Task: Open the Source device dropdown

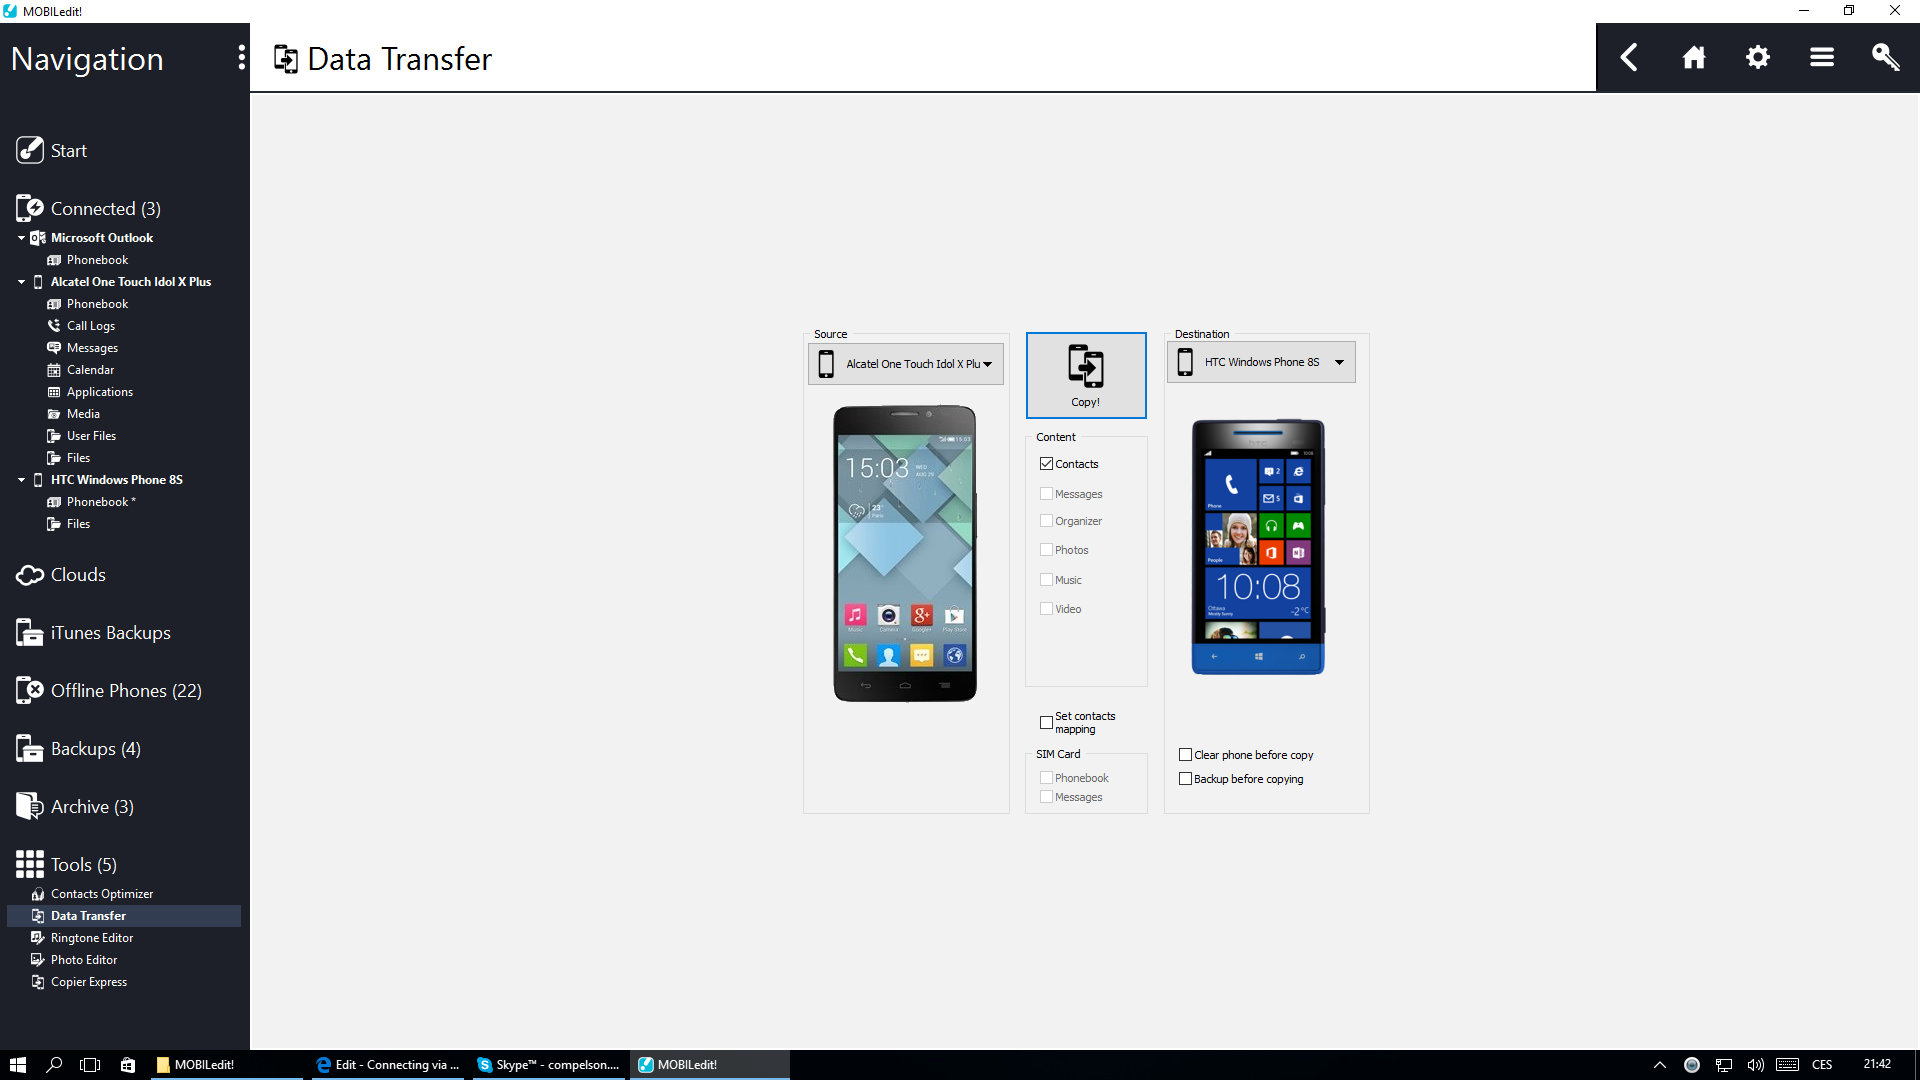Action: click(906, 364)
